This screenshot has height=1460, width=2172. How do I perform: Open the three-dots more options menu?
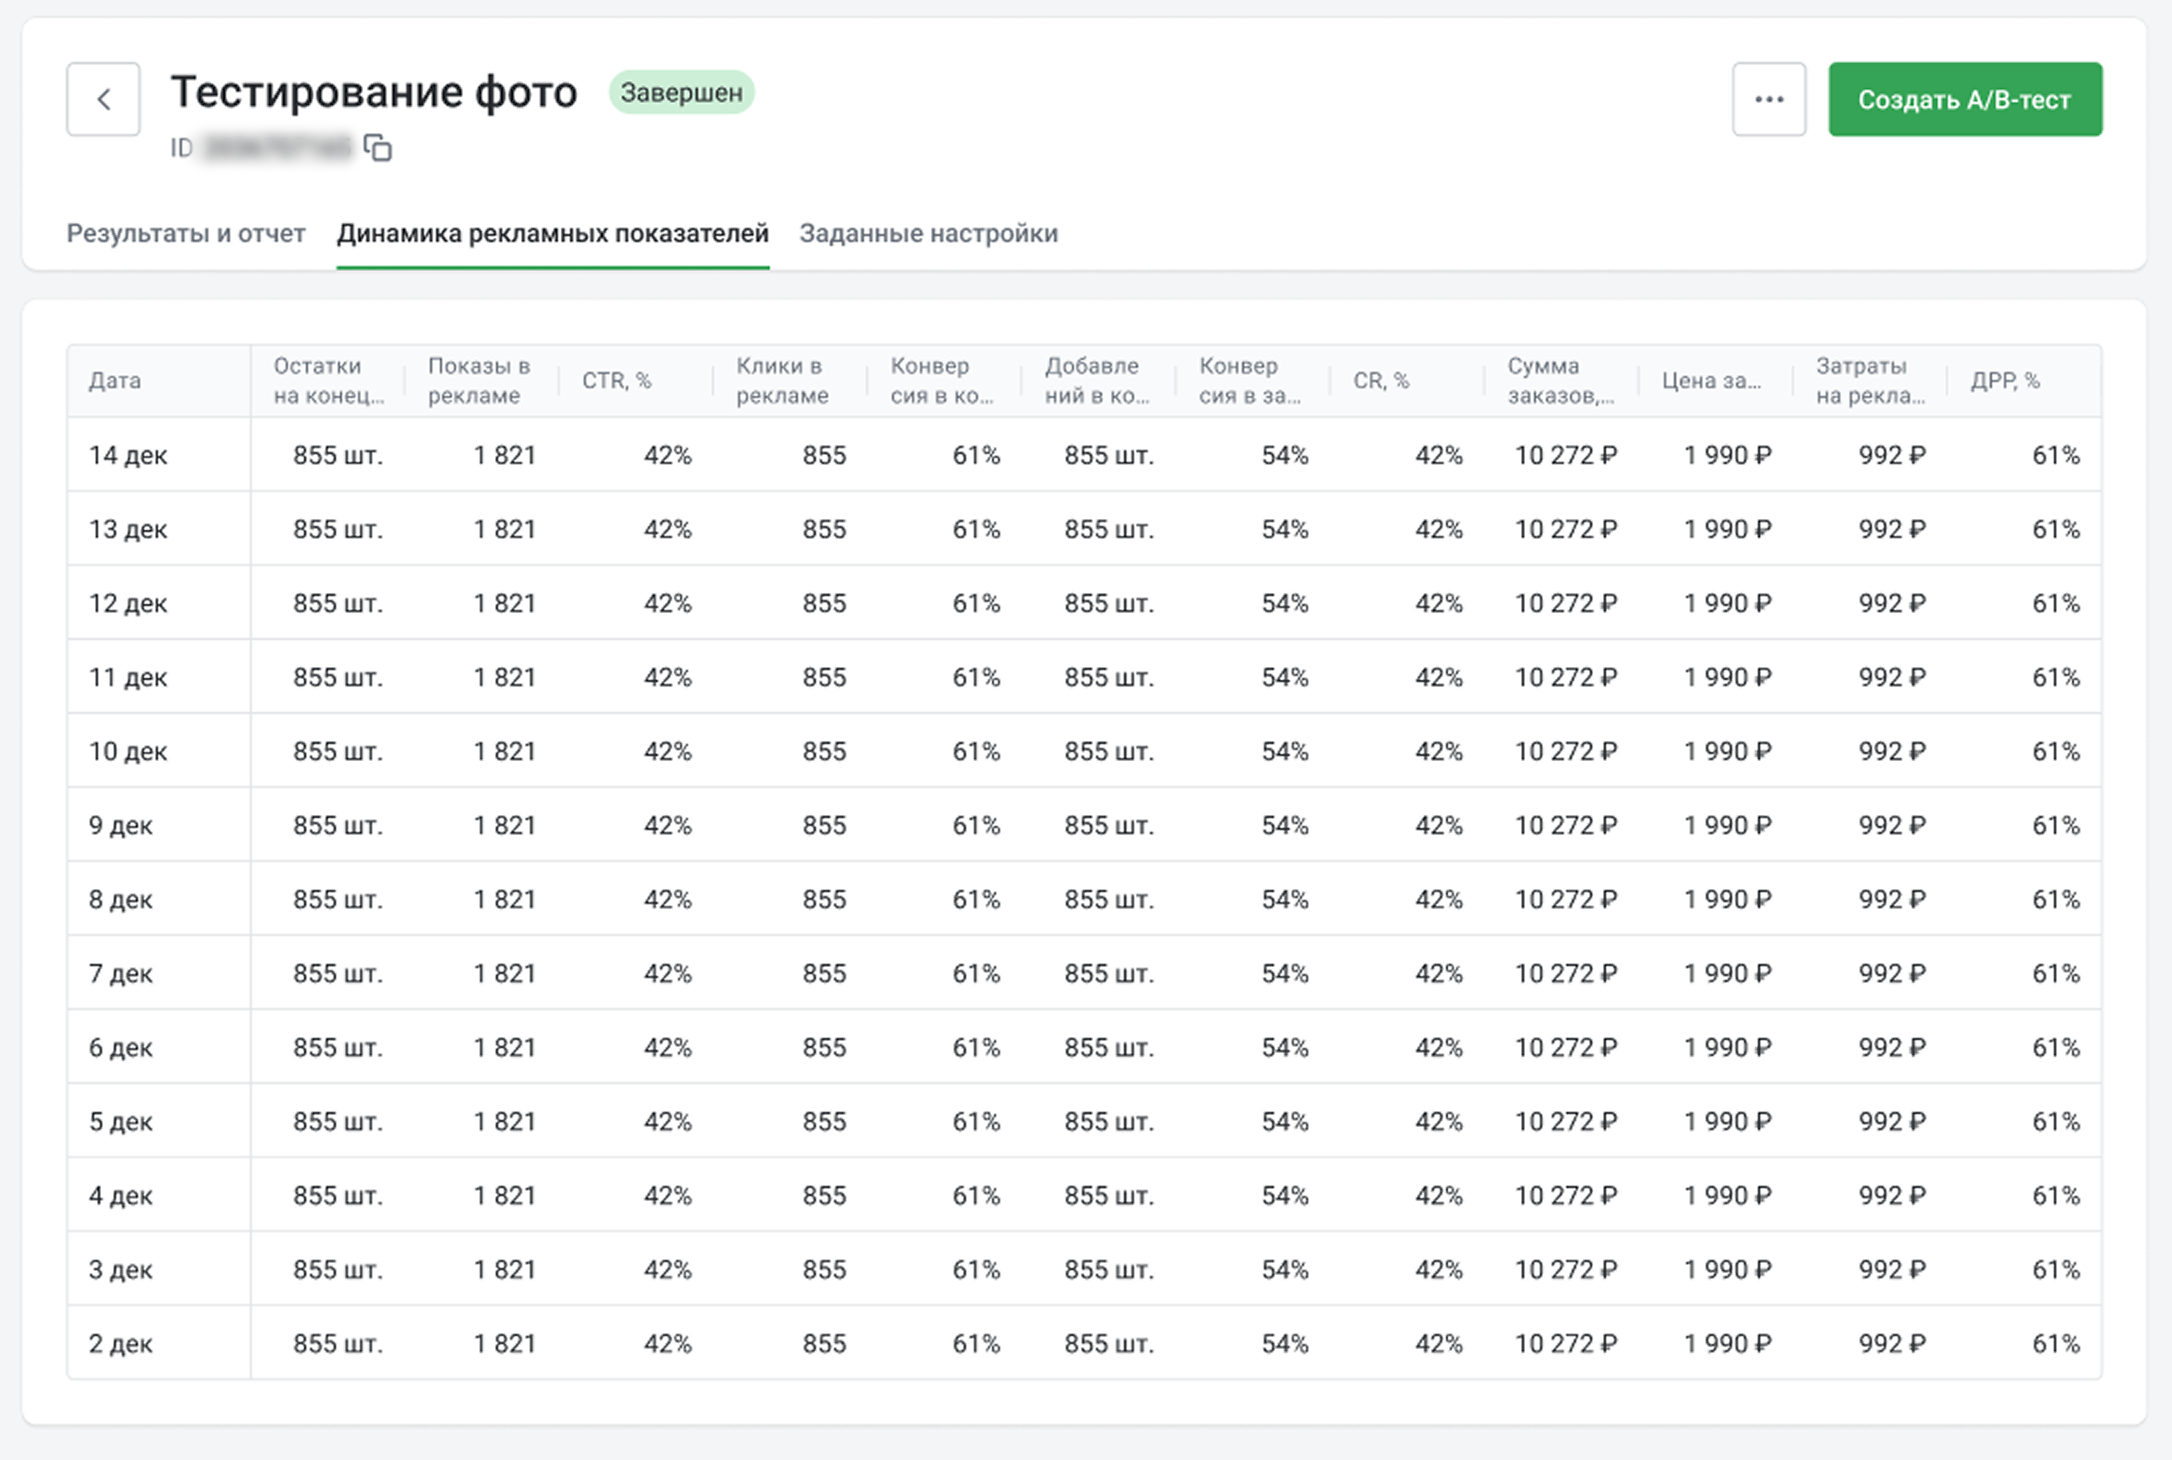tap(1768, 99)
